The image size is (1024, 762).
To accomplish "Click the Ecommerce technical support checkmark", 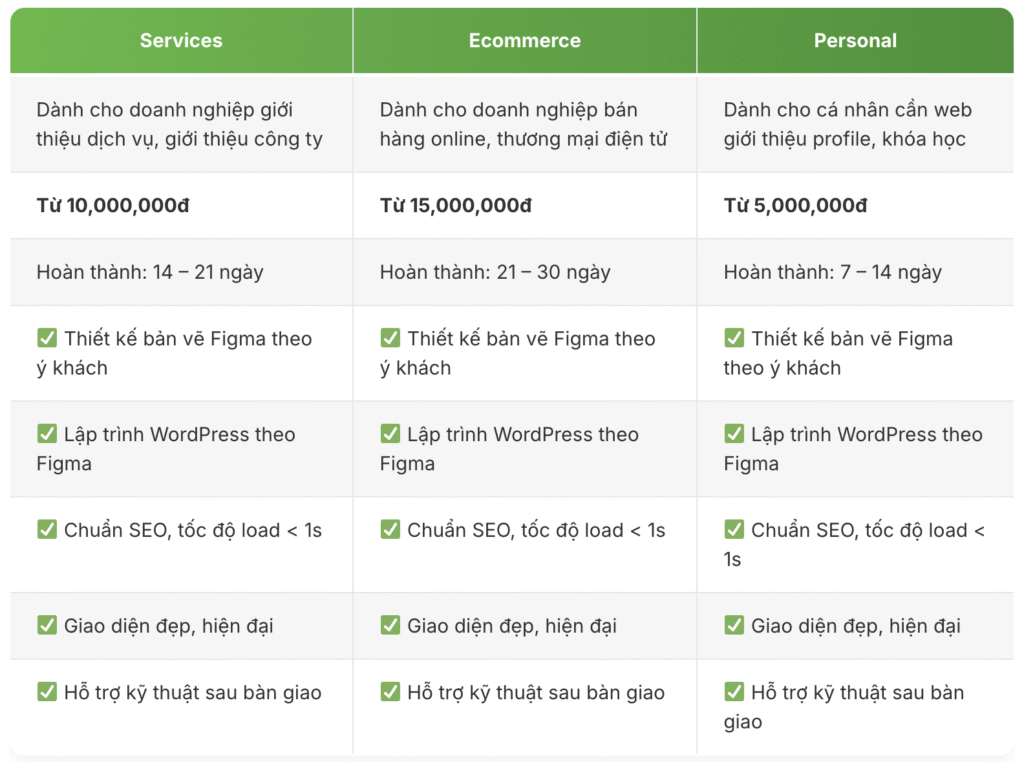I will (x=390, y=692).
